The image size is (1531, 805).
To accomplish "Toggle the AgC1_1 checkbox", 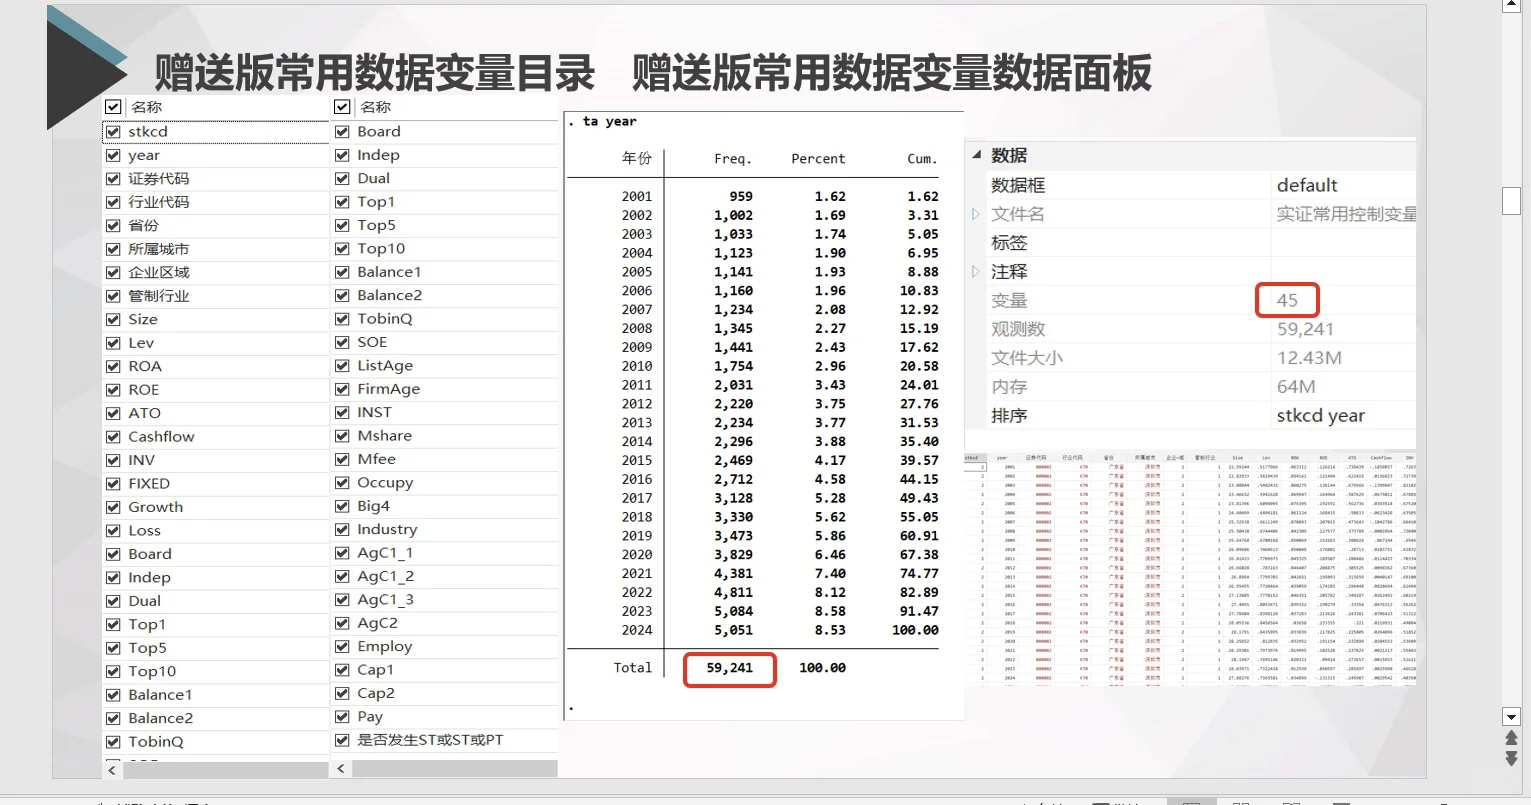I will click(342, 553).
